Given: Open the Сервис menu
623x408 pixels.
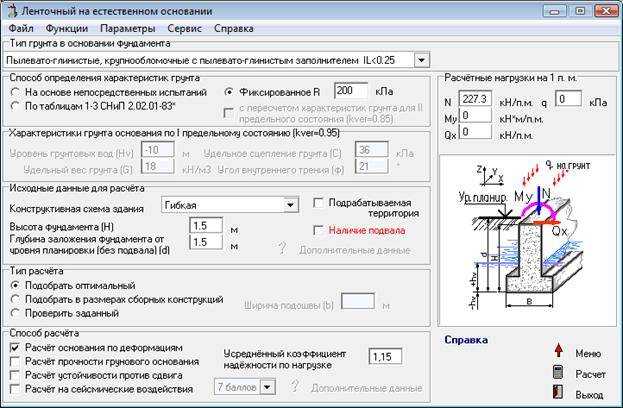Looking at the screenshot, I should coord(184,29).
